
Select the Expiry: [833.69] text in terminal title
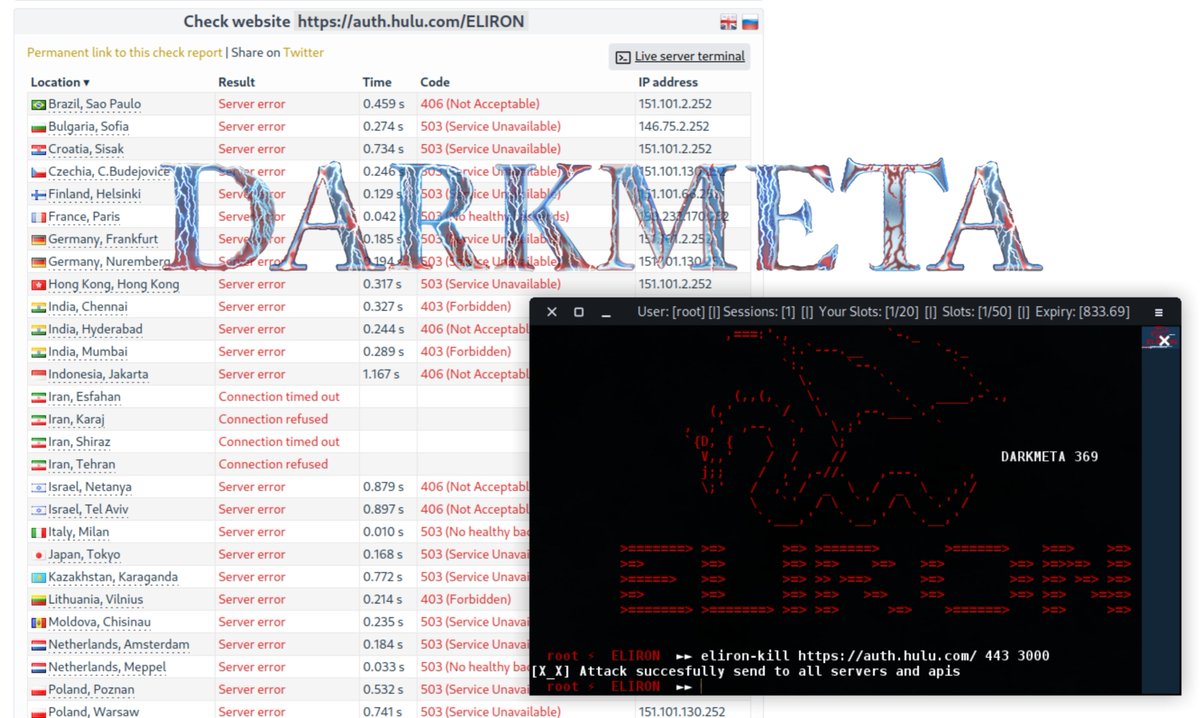[x=1082, y=312]
